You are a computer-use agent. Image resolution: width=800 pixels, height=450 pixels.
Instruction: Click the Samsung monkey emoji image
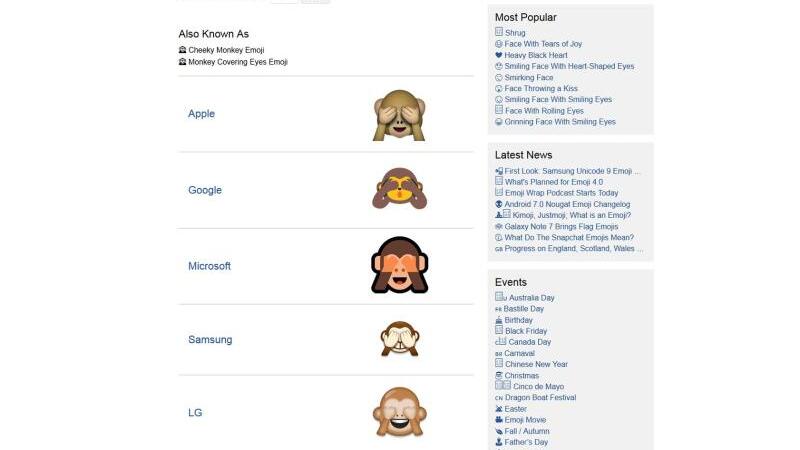point(399,339)
